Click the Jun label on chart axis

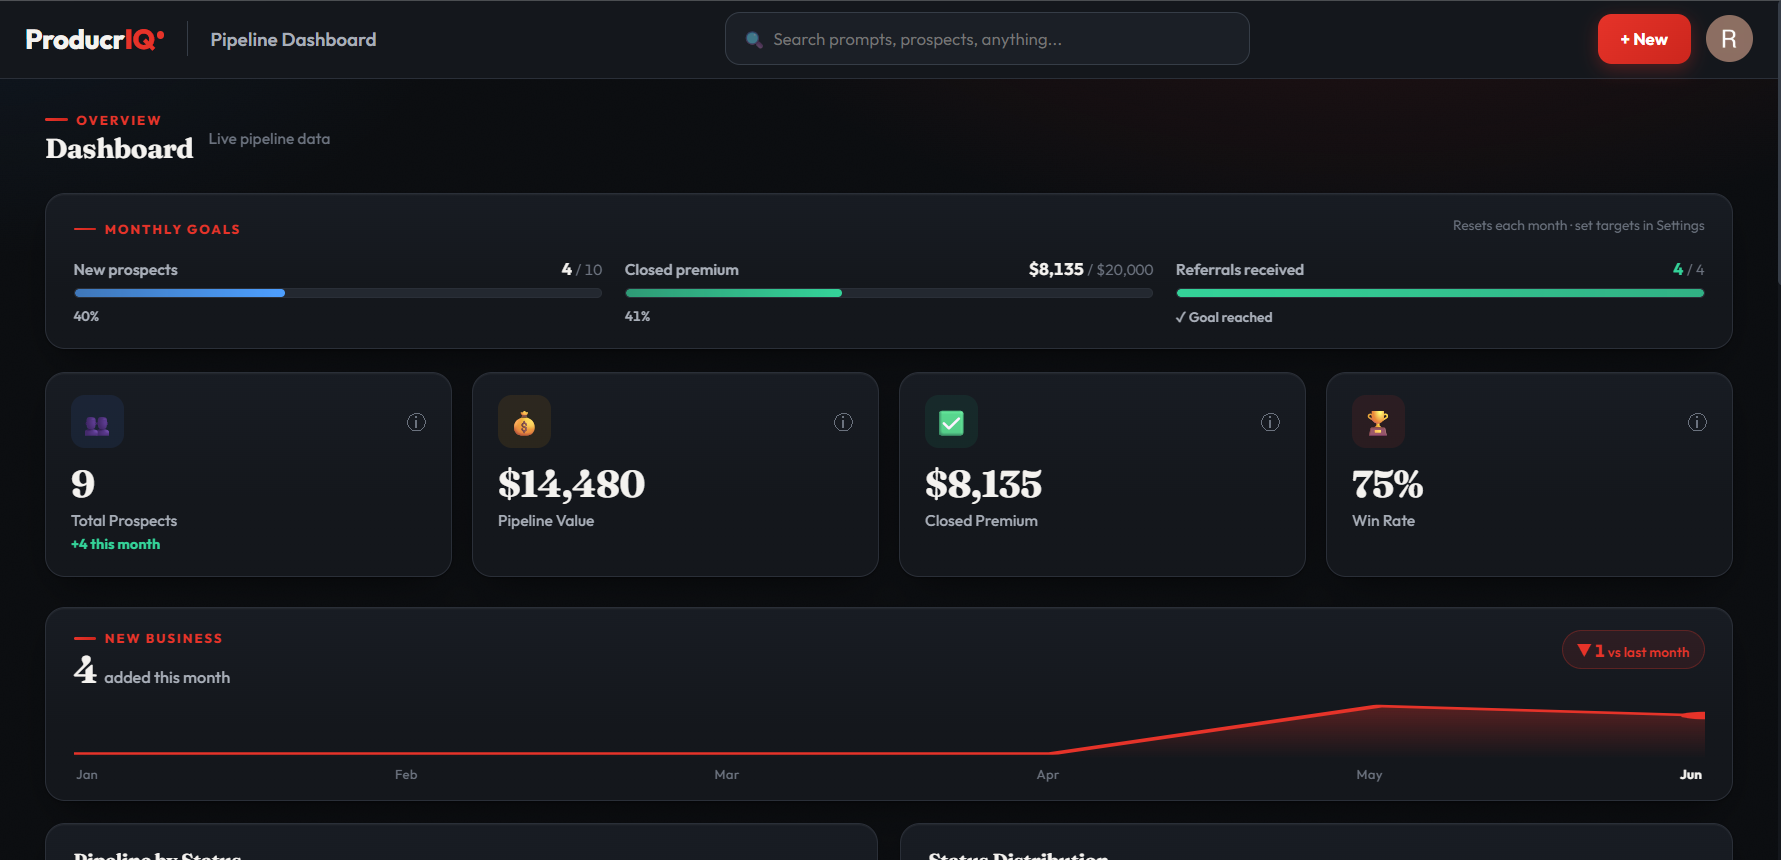(x=1690, y=775)
